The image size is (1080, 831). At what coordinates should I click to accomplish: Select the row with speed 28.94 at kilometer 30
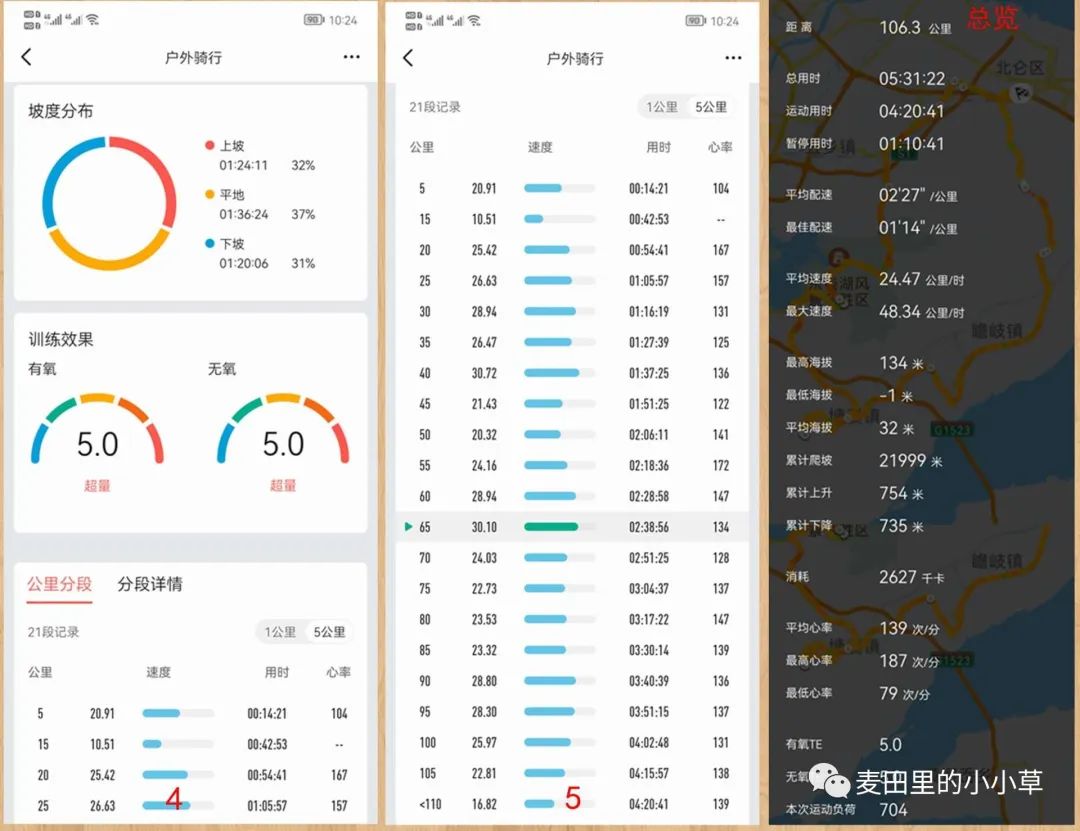[572, 311]
